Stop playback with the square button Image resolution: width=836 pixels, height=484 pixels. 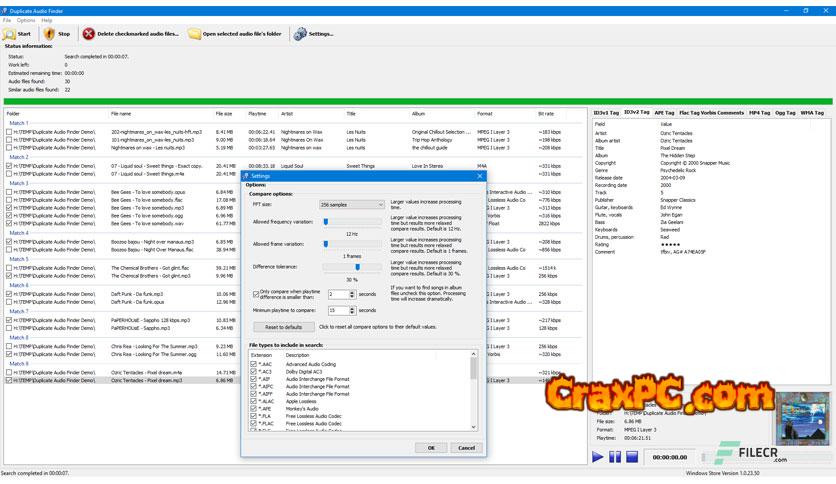(x=631, y=457)
